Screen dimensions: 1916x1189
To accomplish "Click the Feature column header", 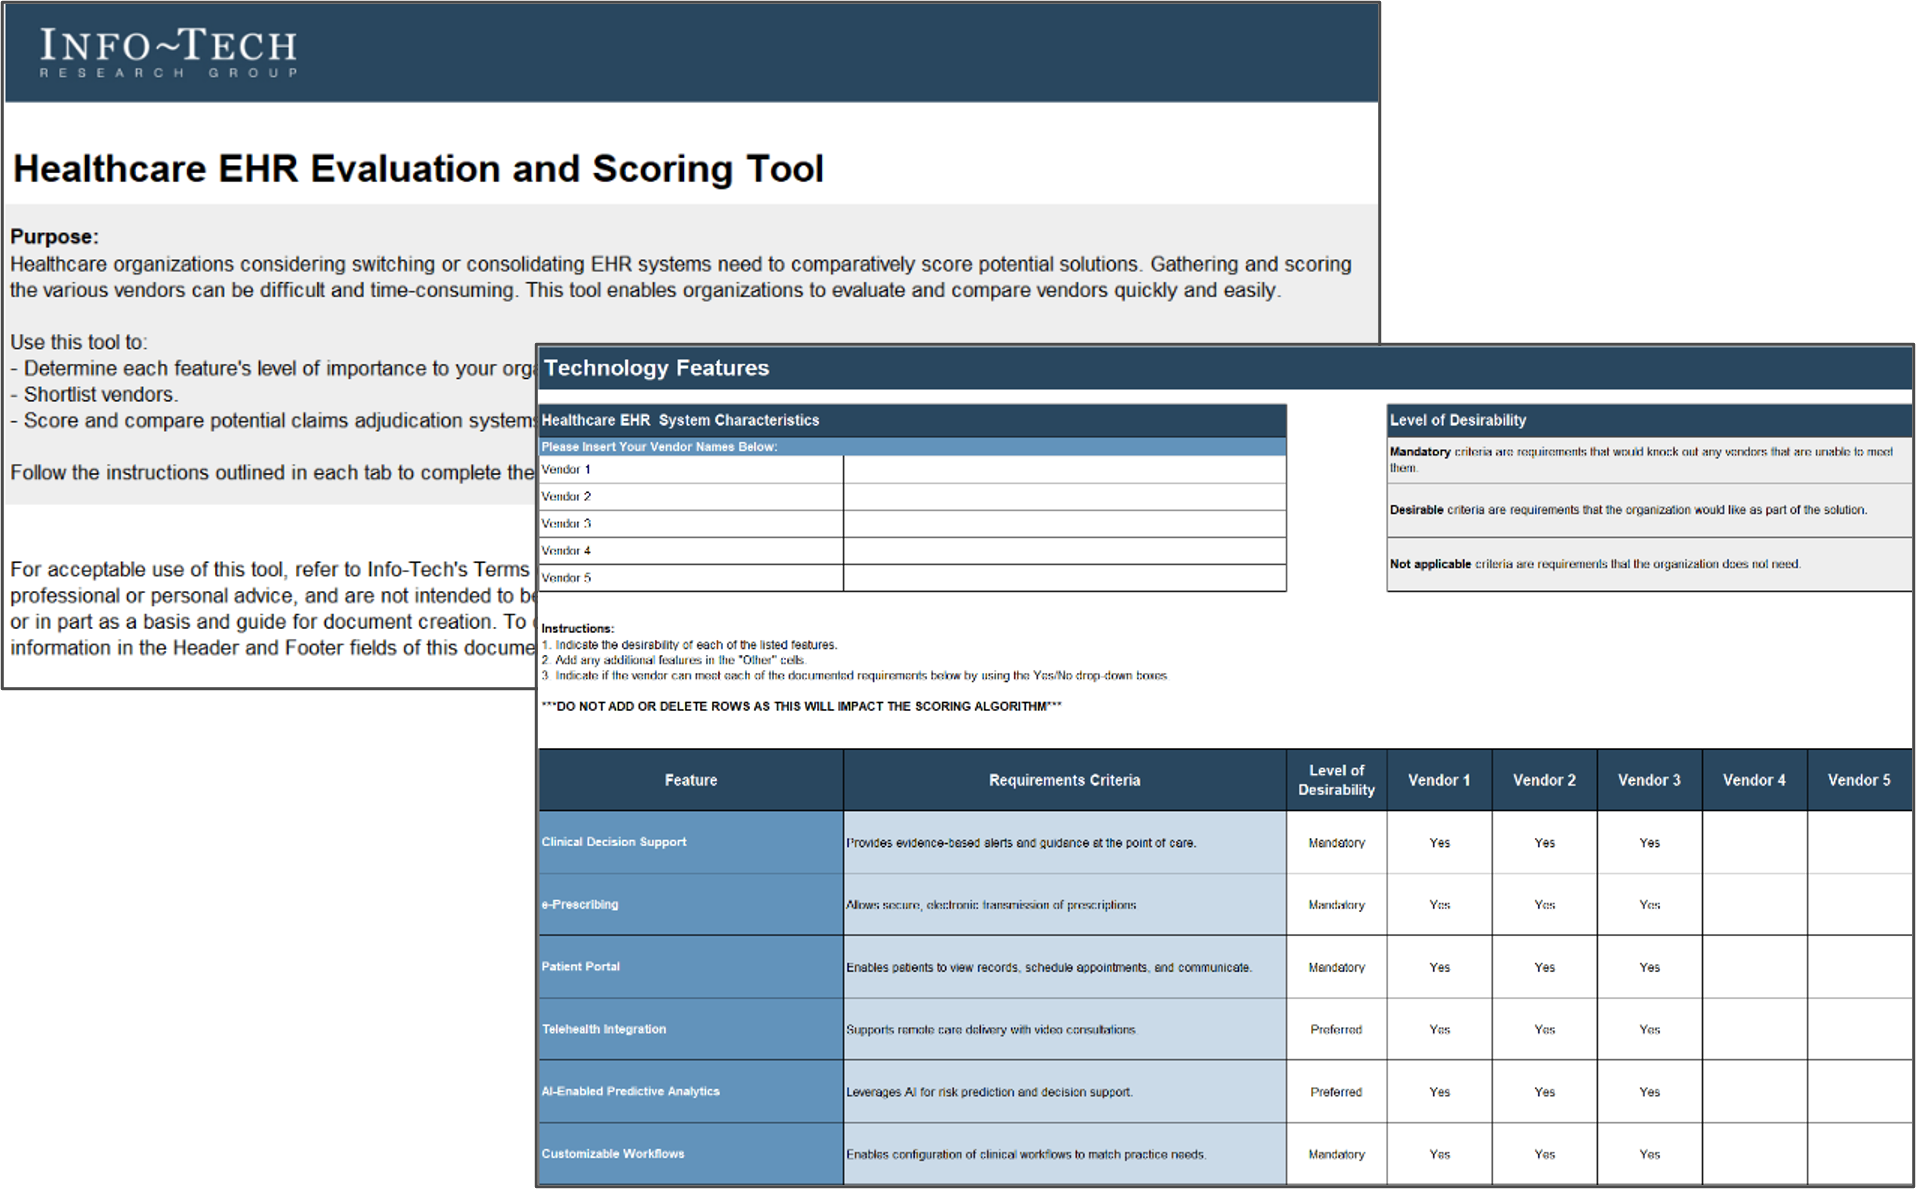I will (x=690, y=780).
